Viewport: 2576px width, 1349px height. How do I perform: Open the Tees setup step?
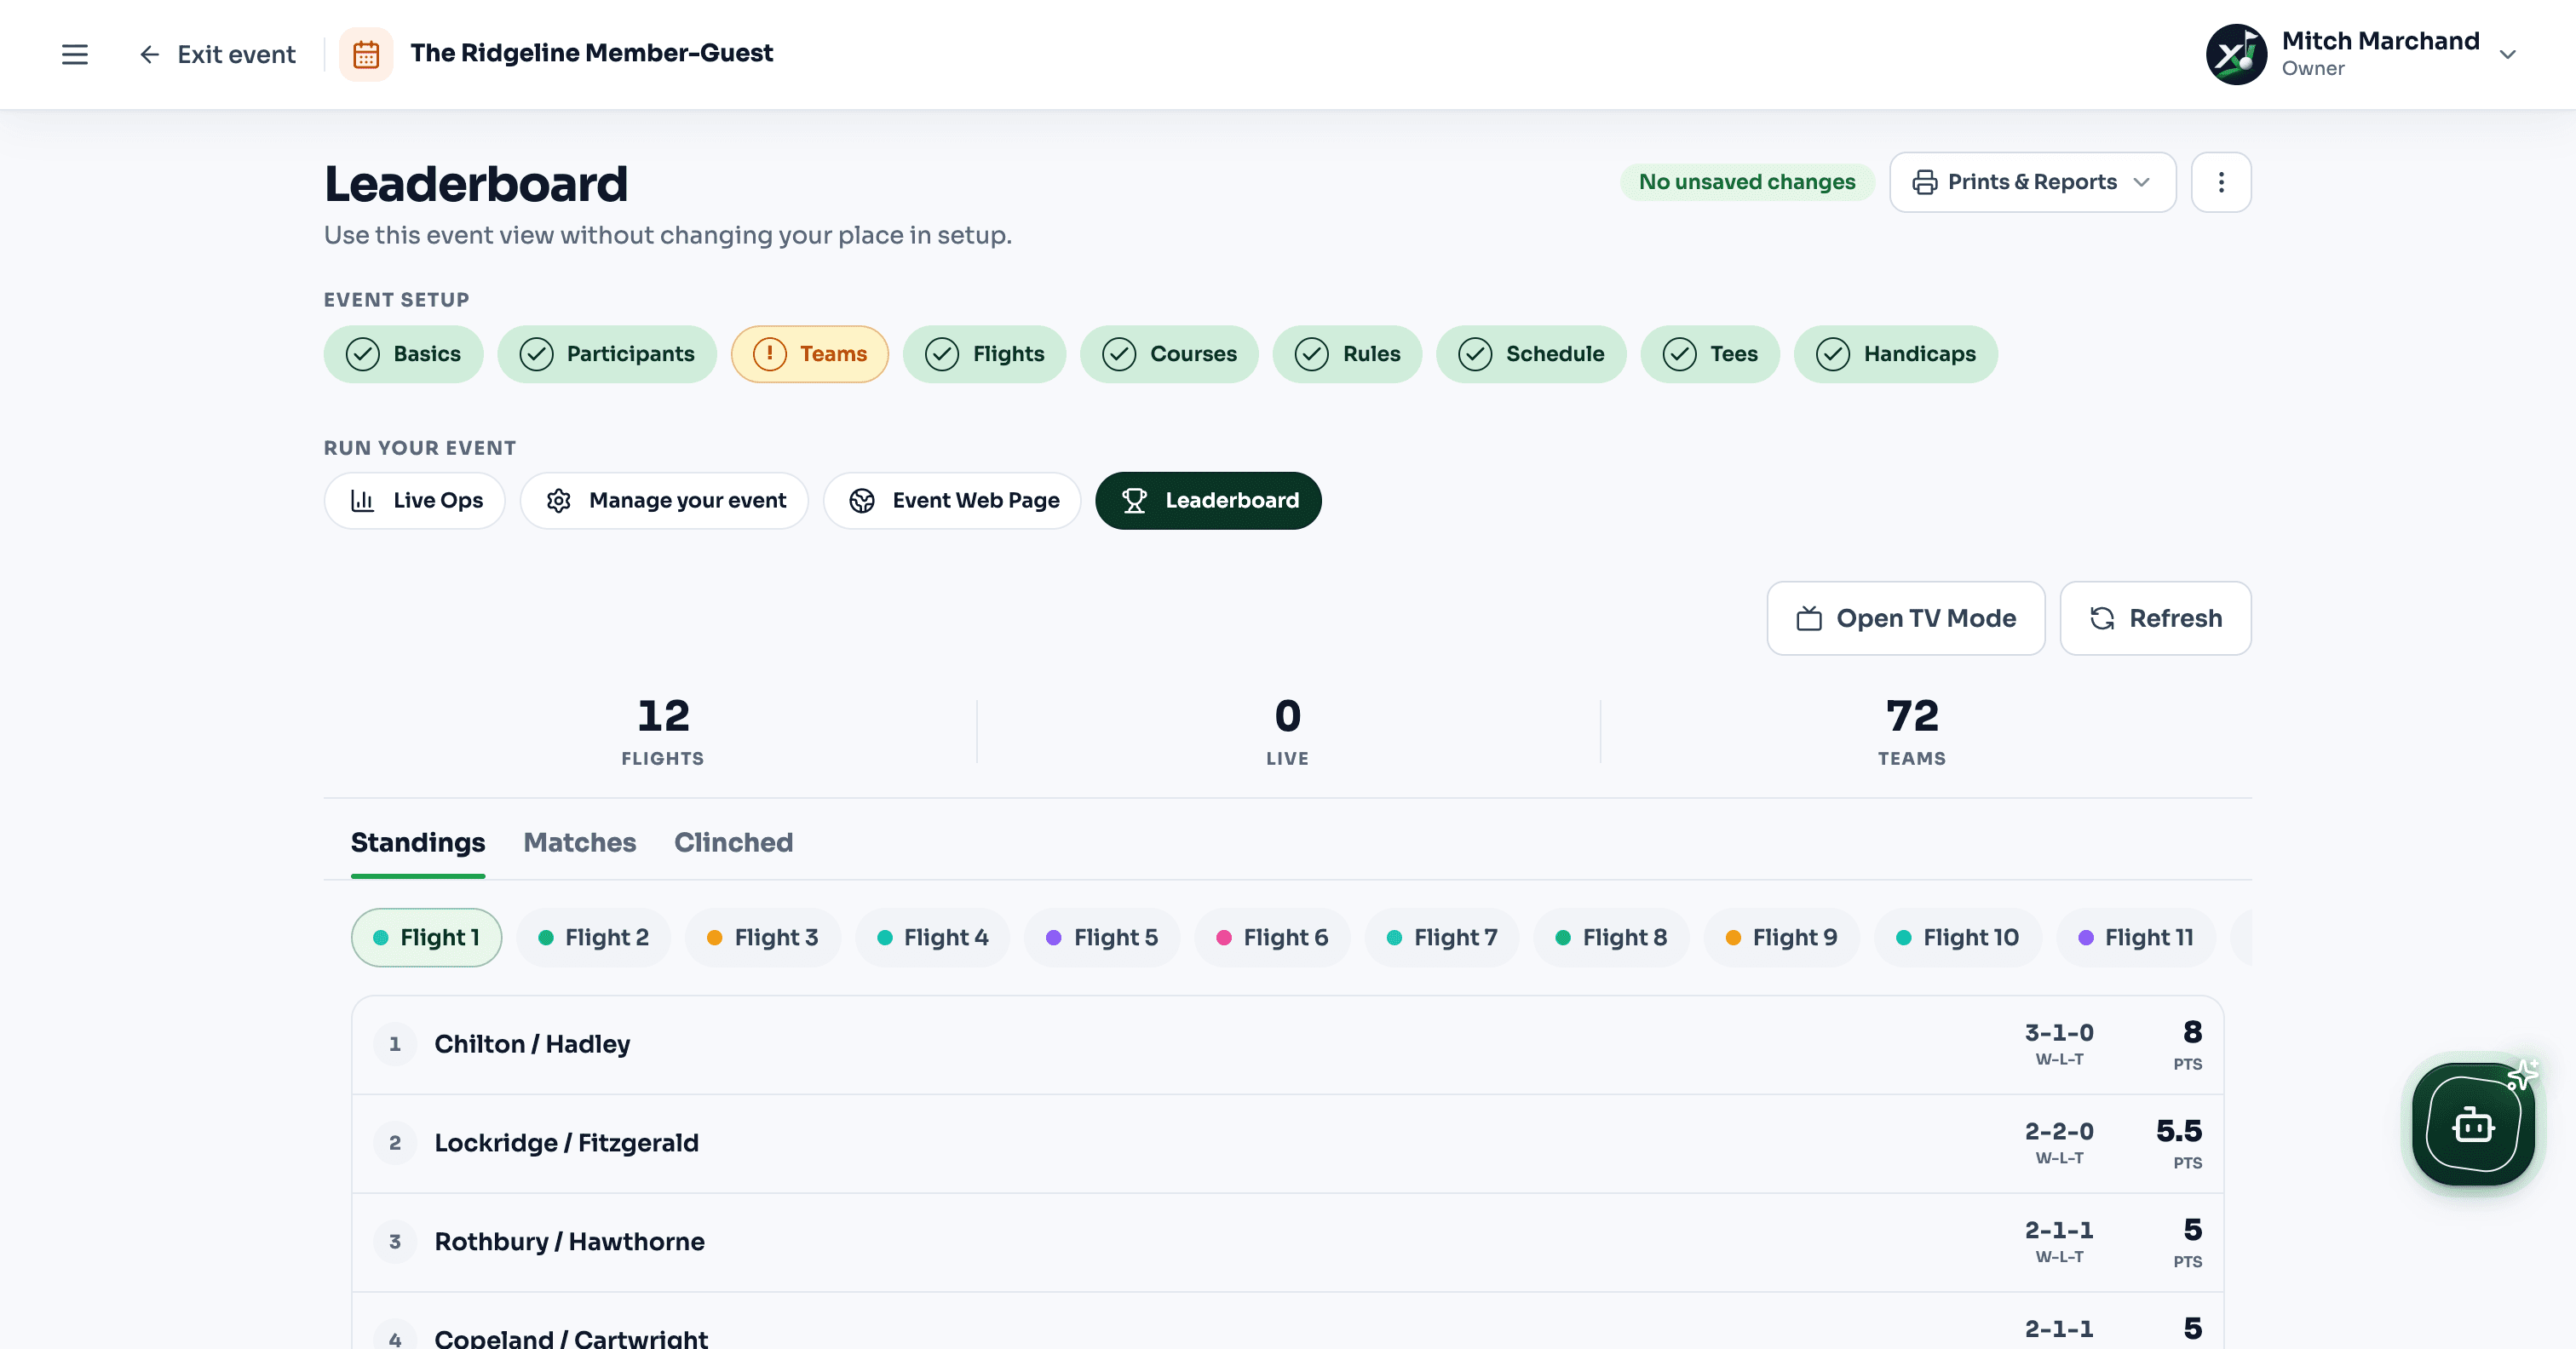pos(1710,354)
